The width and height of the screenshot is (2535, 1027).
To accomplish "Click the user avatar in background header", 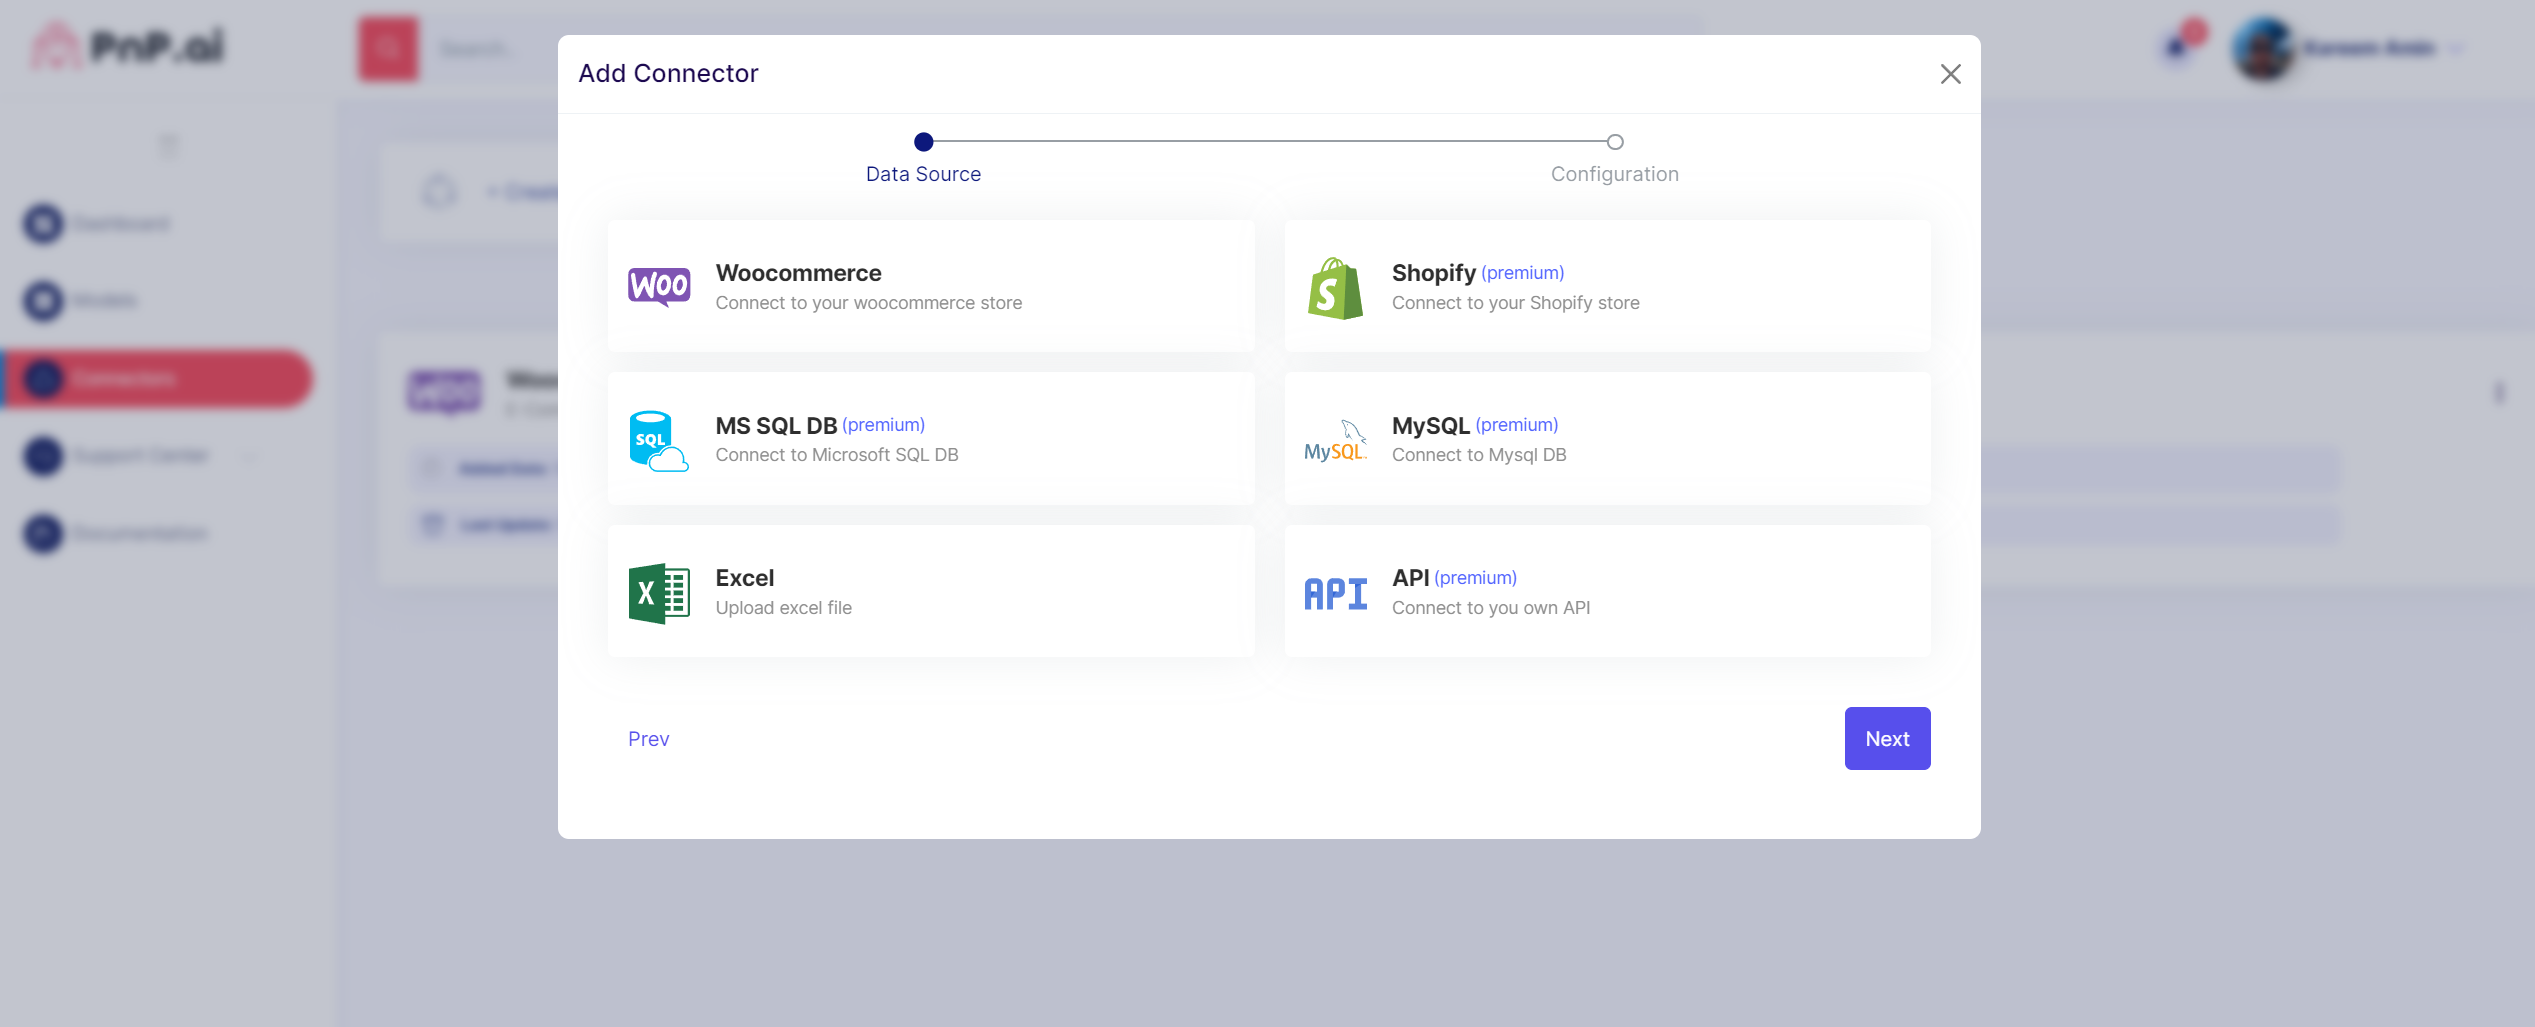I will pyautogui.click(x=2264, y=48).
